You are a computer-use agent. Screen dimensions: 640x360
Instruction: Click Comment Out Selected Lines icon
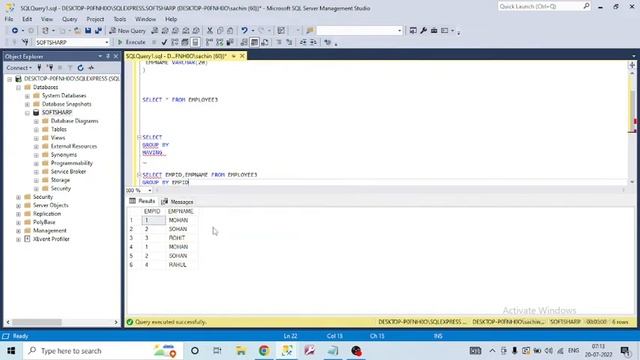click(x=279, y=42)
